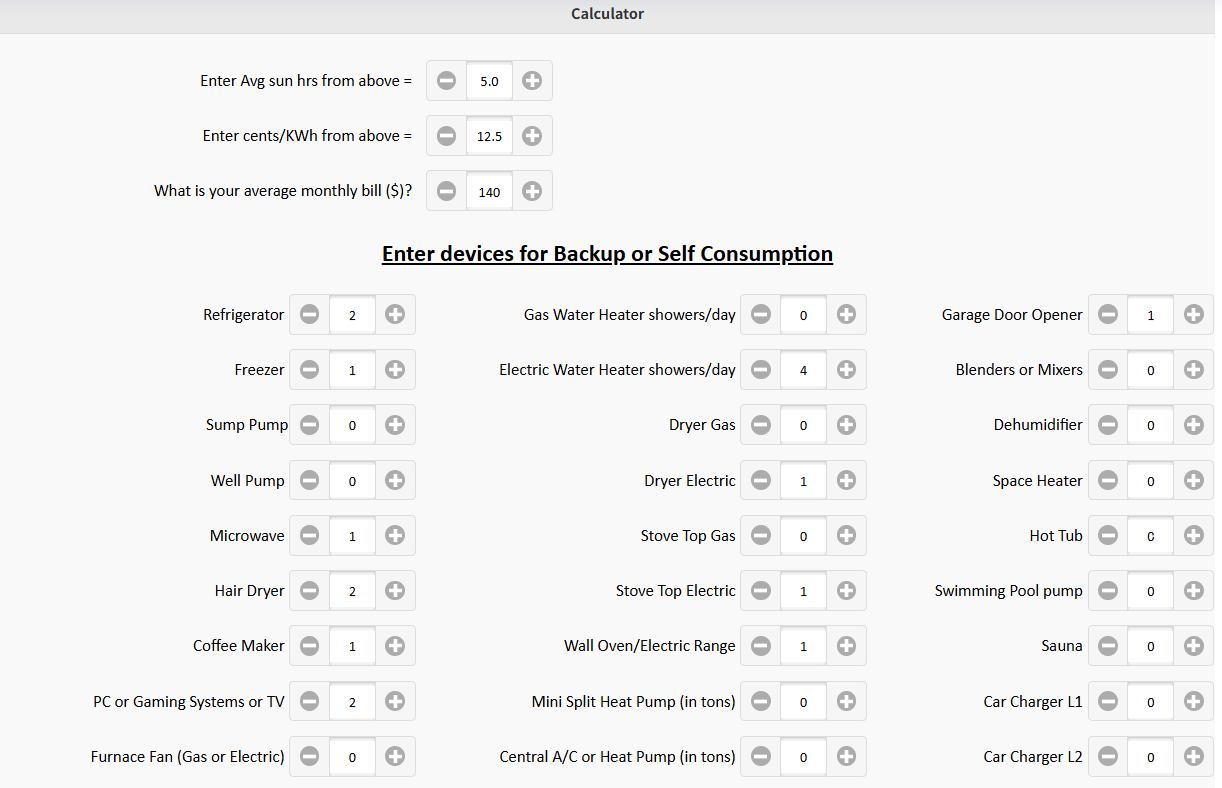Add one Sump Pump with plus
Screen dimensions: 1222x788
click(395, 425)
